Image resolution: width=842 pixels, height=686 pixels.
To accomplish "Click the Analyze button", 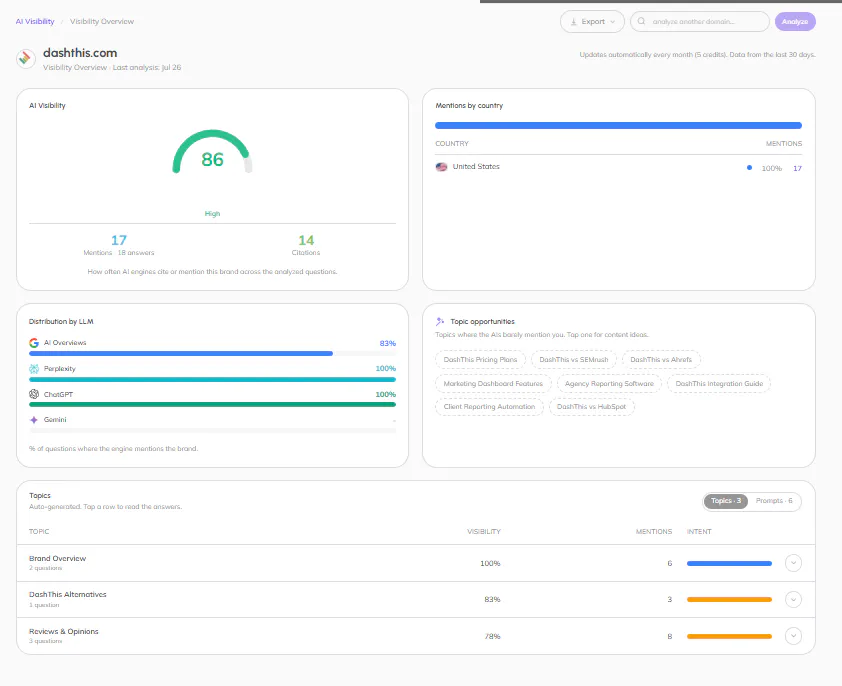I will [795, 21].
